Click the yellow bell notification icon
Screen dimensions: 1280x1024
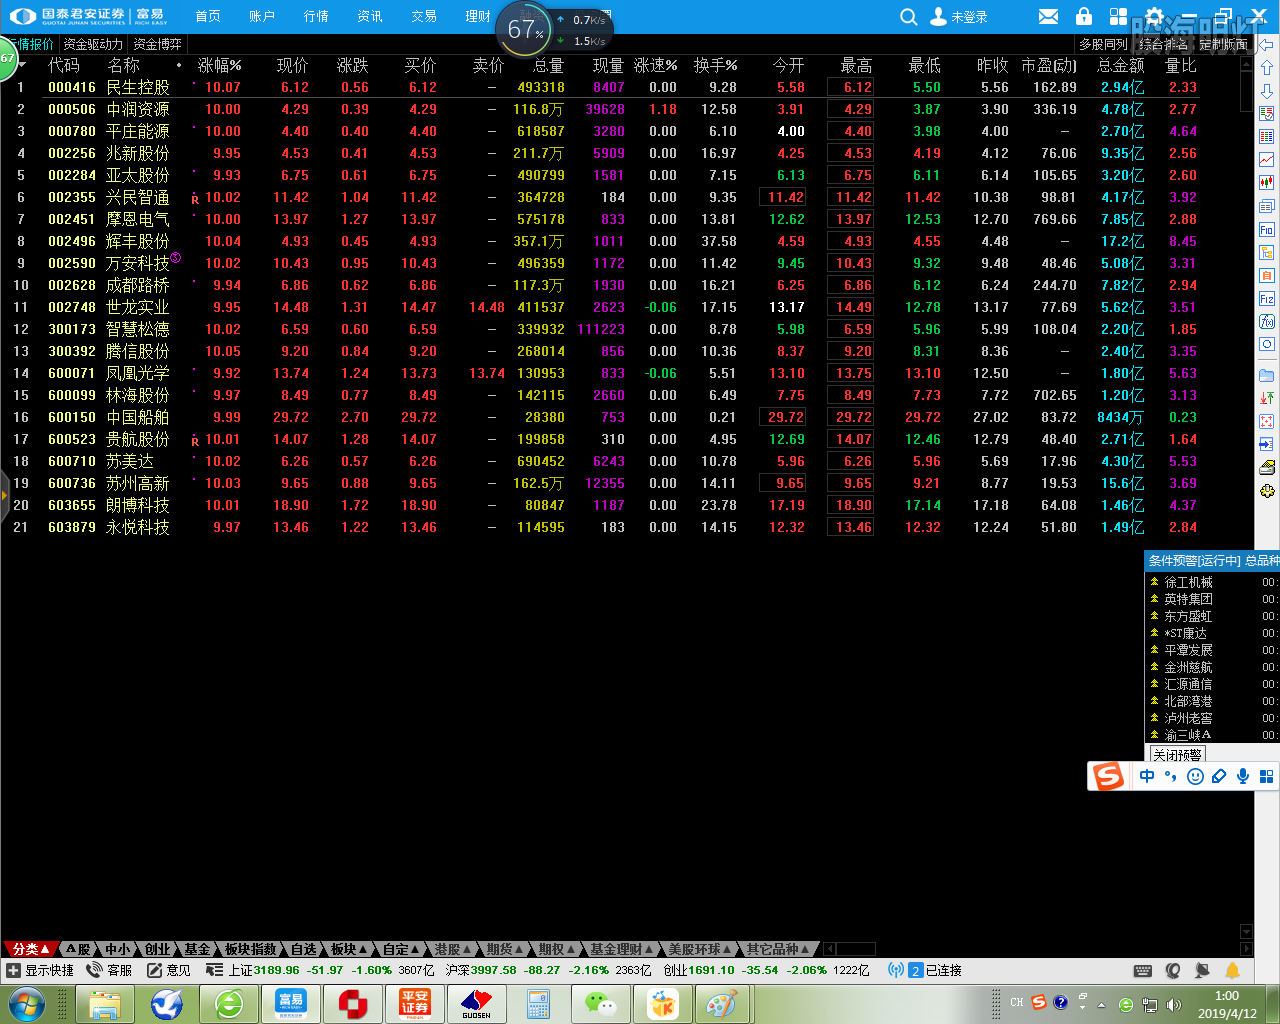1233,970
